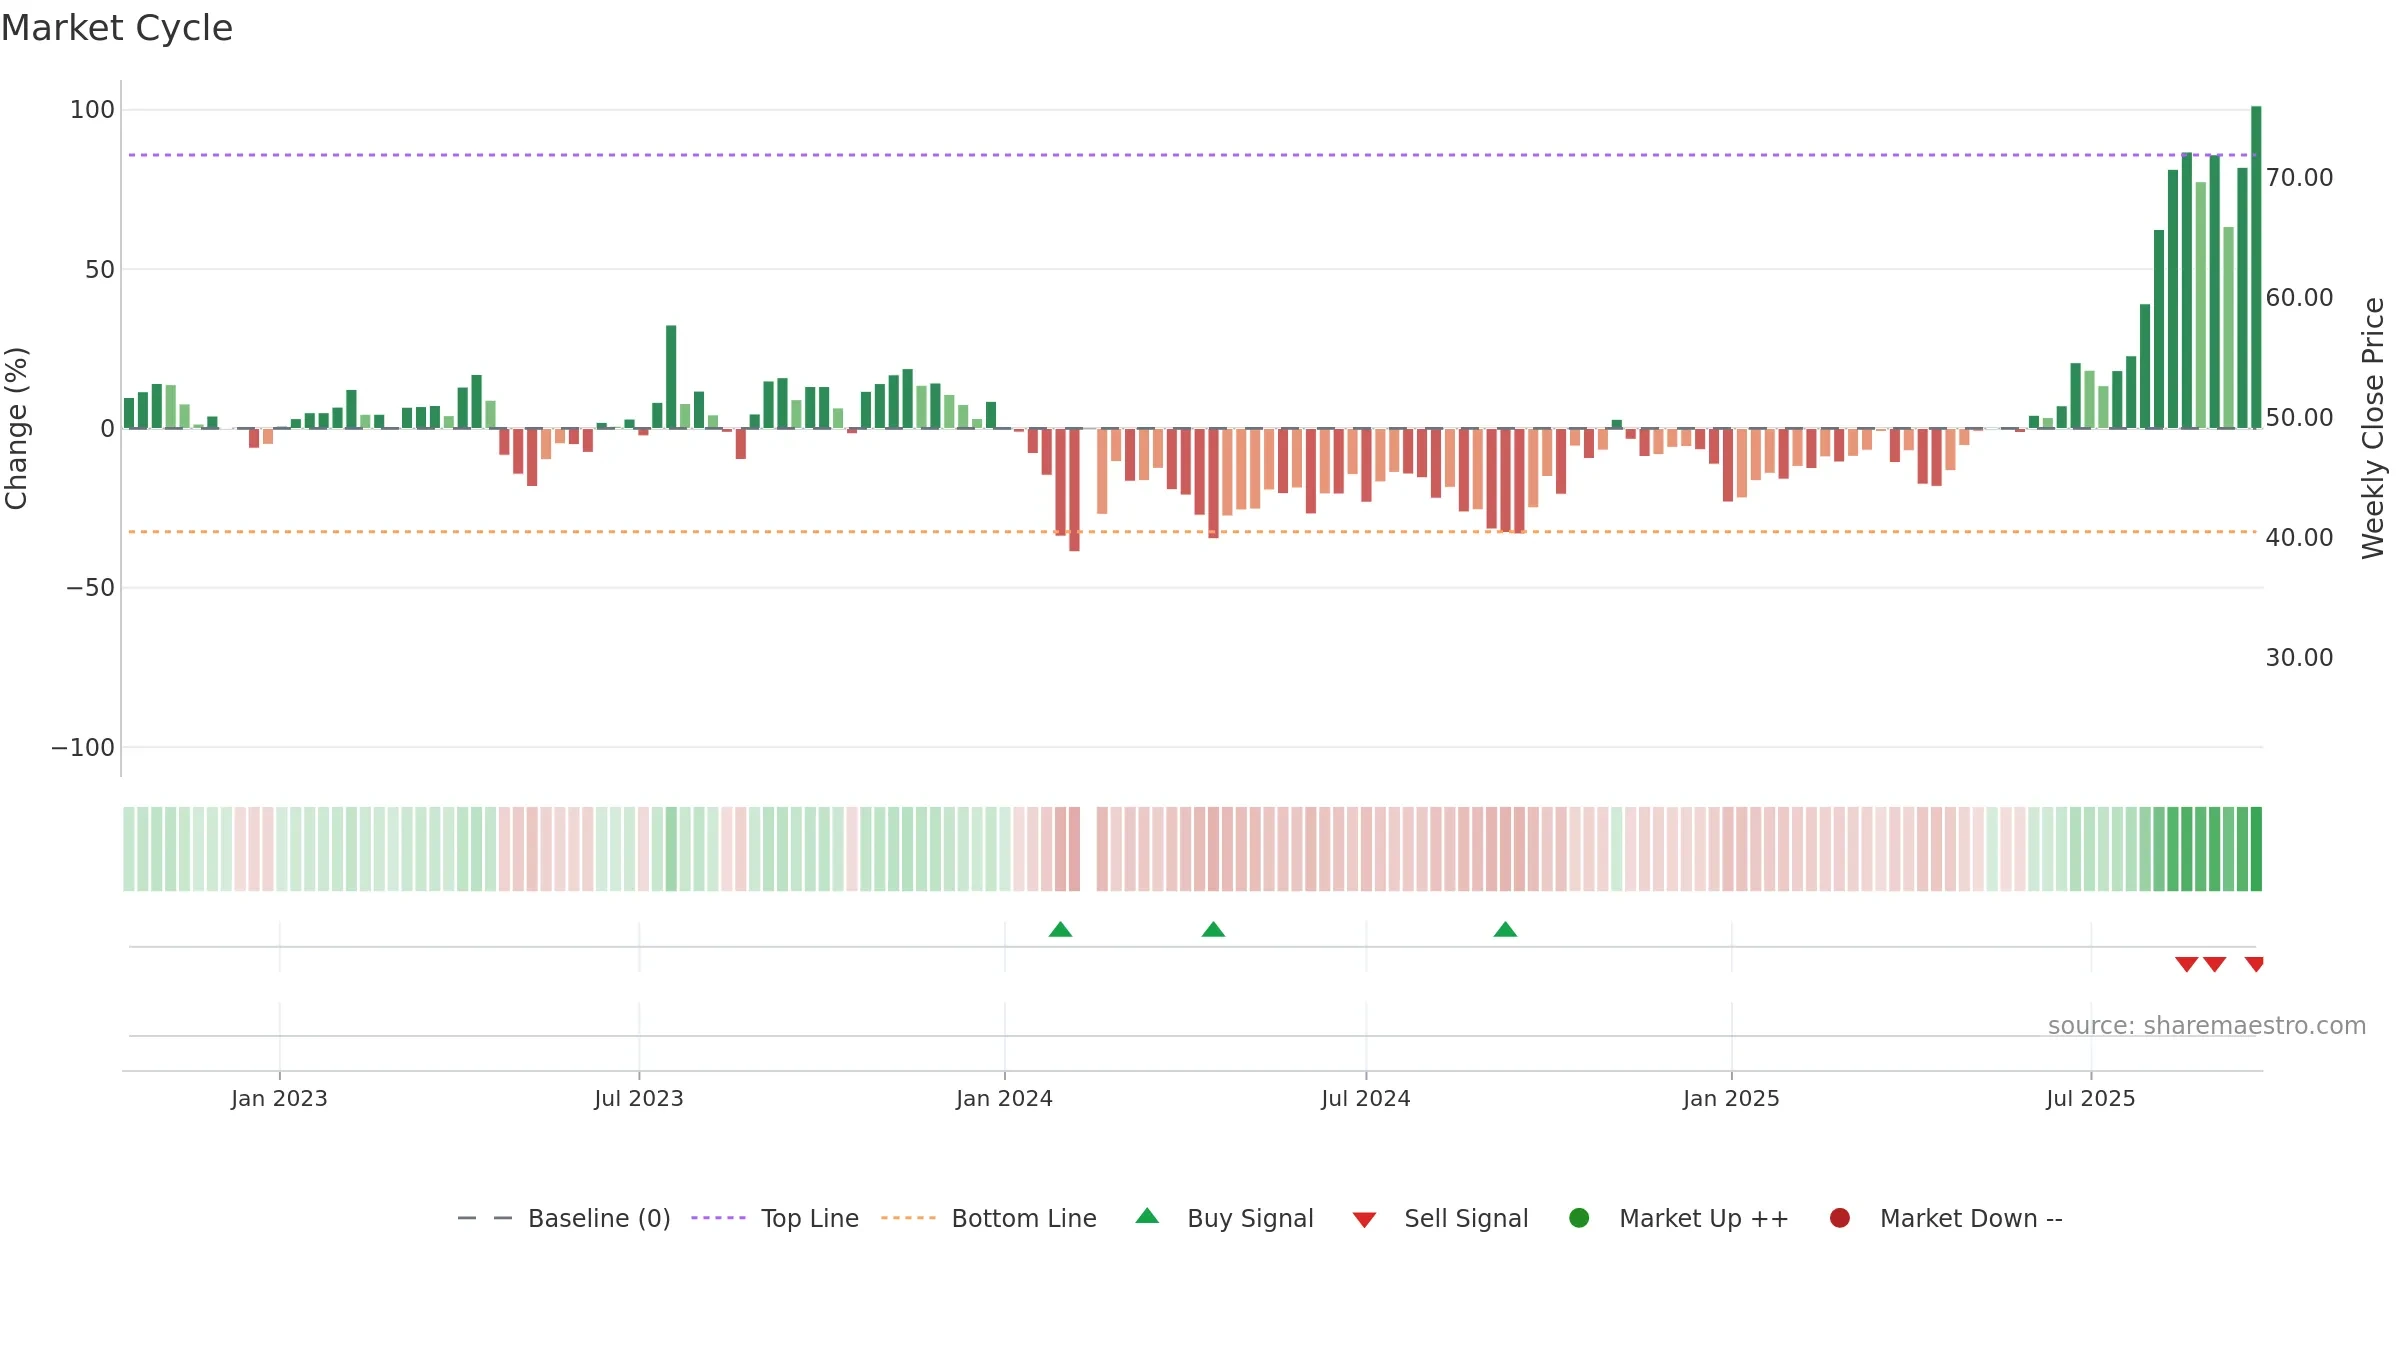Toggle the Baseline (0) legend entry
2400x1350 pixels.
[x=564, y=1218]
